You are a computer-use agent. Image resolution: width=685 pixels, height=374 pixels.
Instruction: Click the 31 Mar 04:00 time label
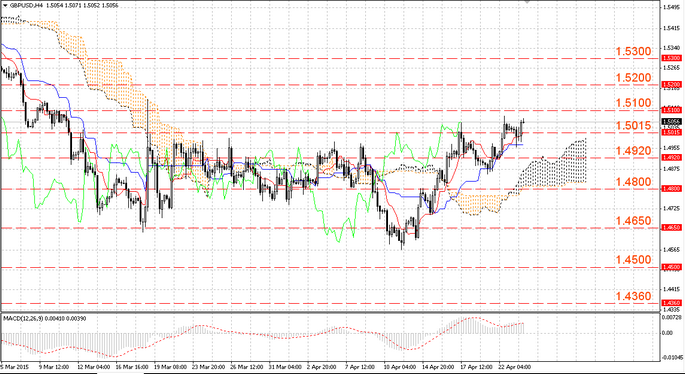point(285,367)
